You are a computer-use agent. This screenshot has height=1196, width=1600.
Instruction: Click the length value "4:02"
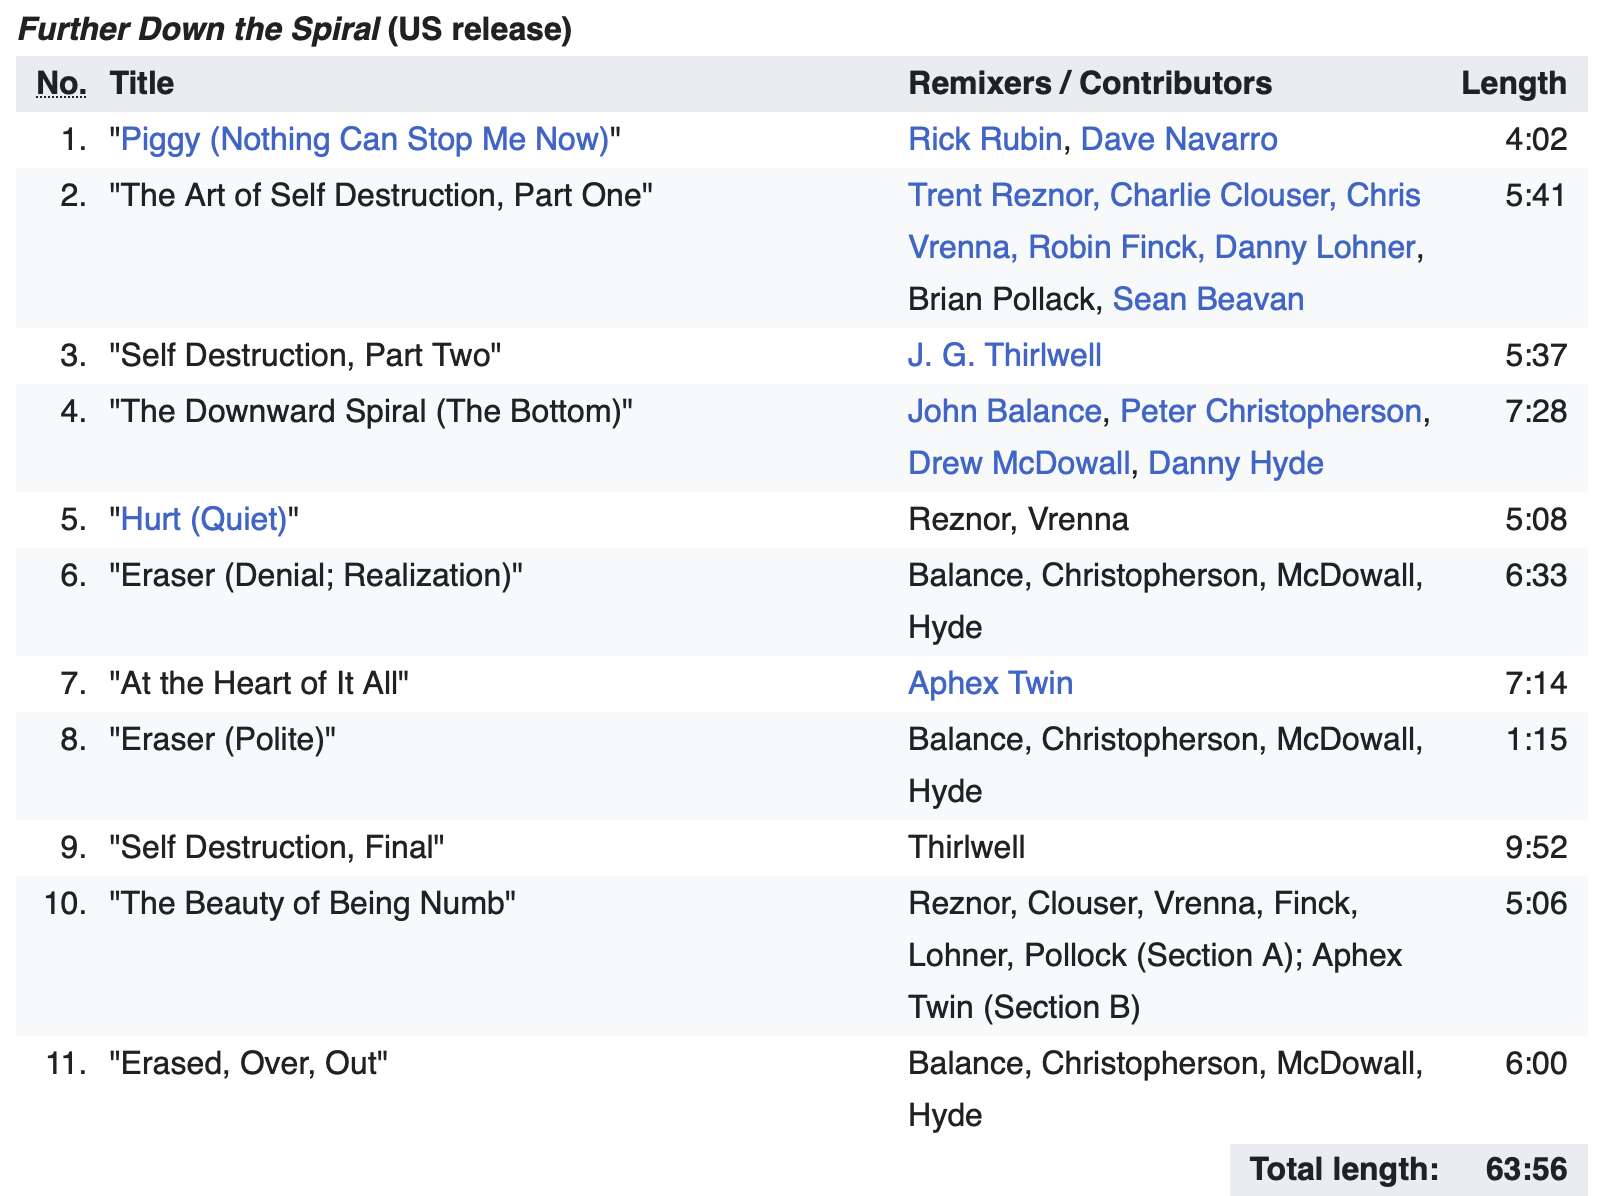coord(1536,139)
